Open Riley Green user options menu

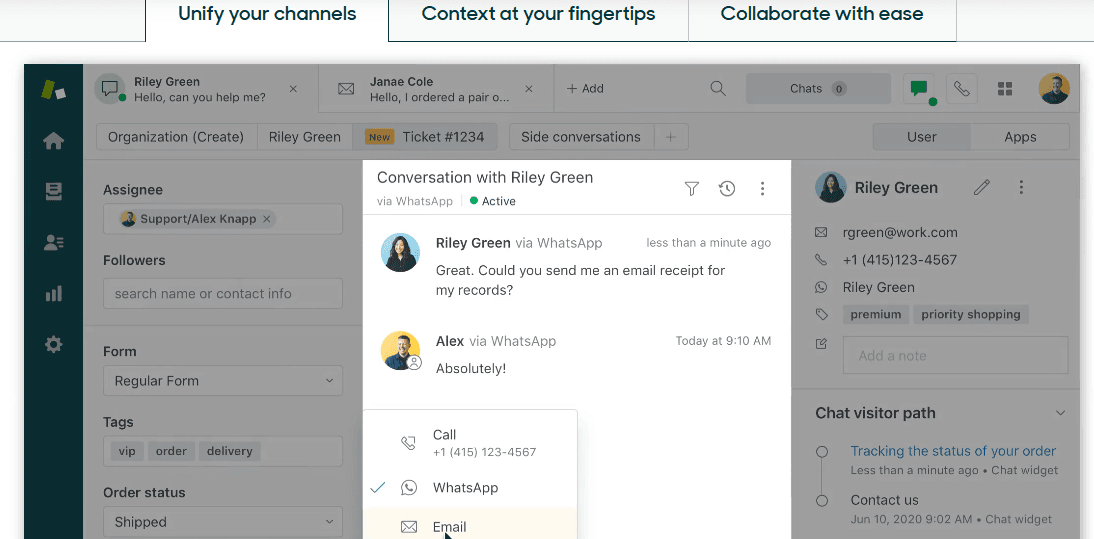pyautogui.click(x=1021, y=187)
